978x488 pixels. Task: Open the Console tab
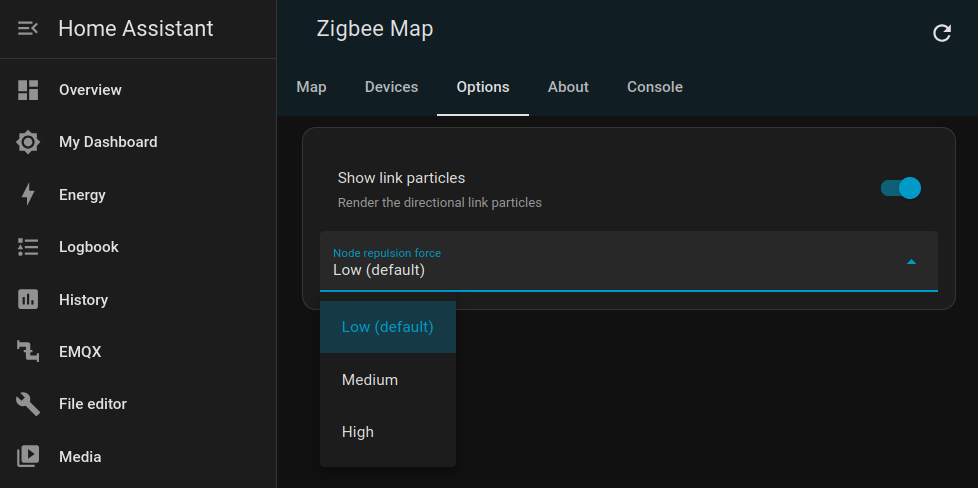pyautogui.click(x=655, y=87)
